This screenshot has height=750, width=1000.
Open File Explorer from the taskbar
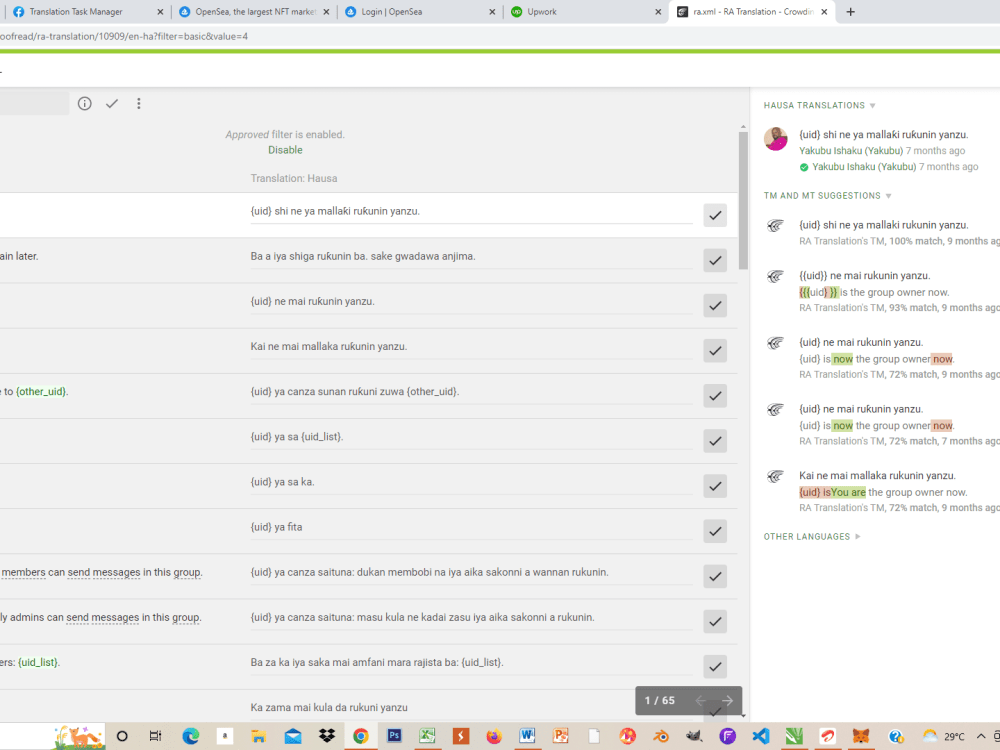pos(258,736)
